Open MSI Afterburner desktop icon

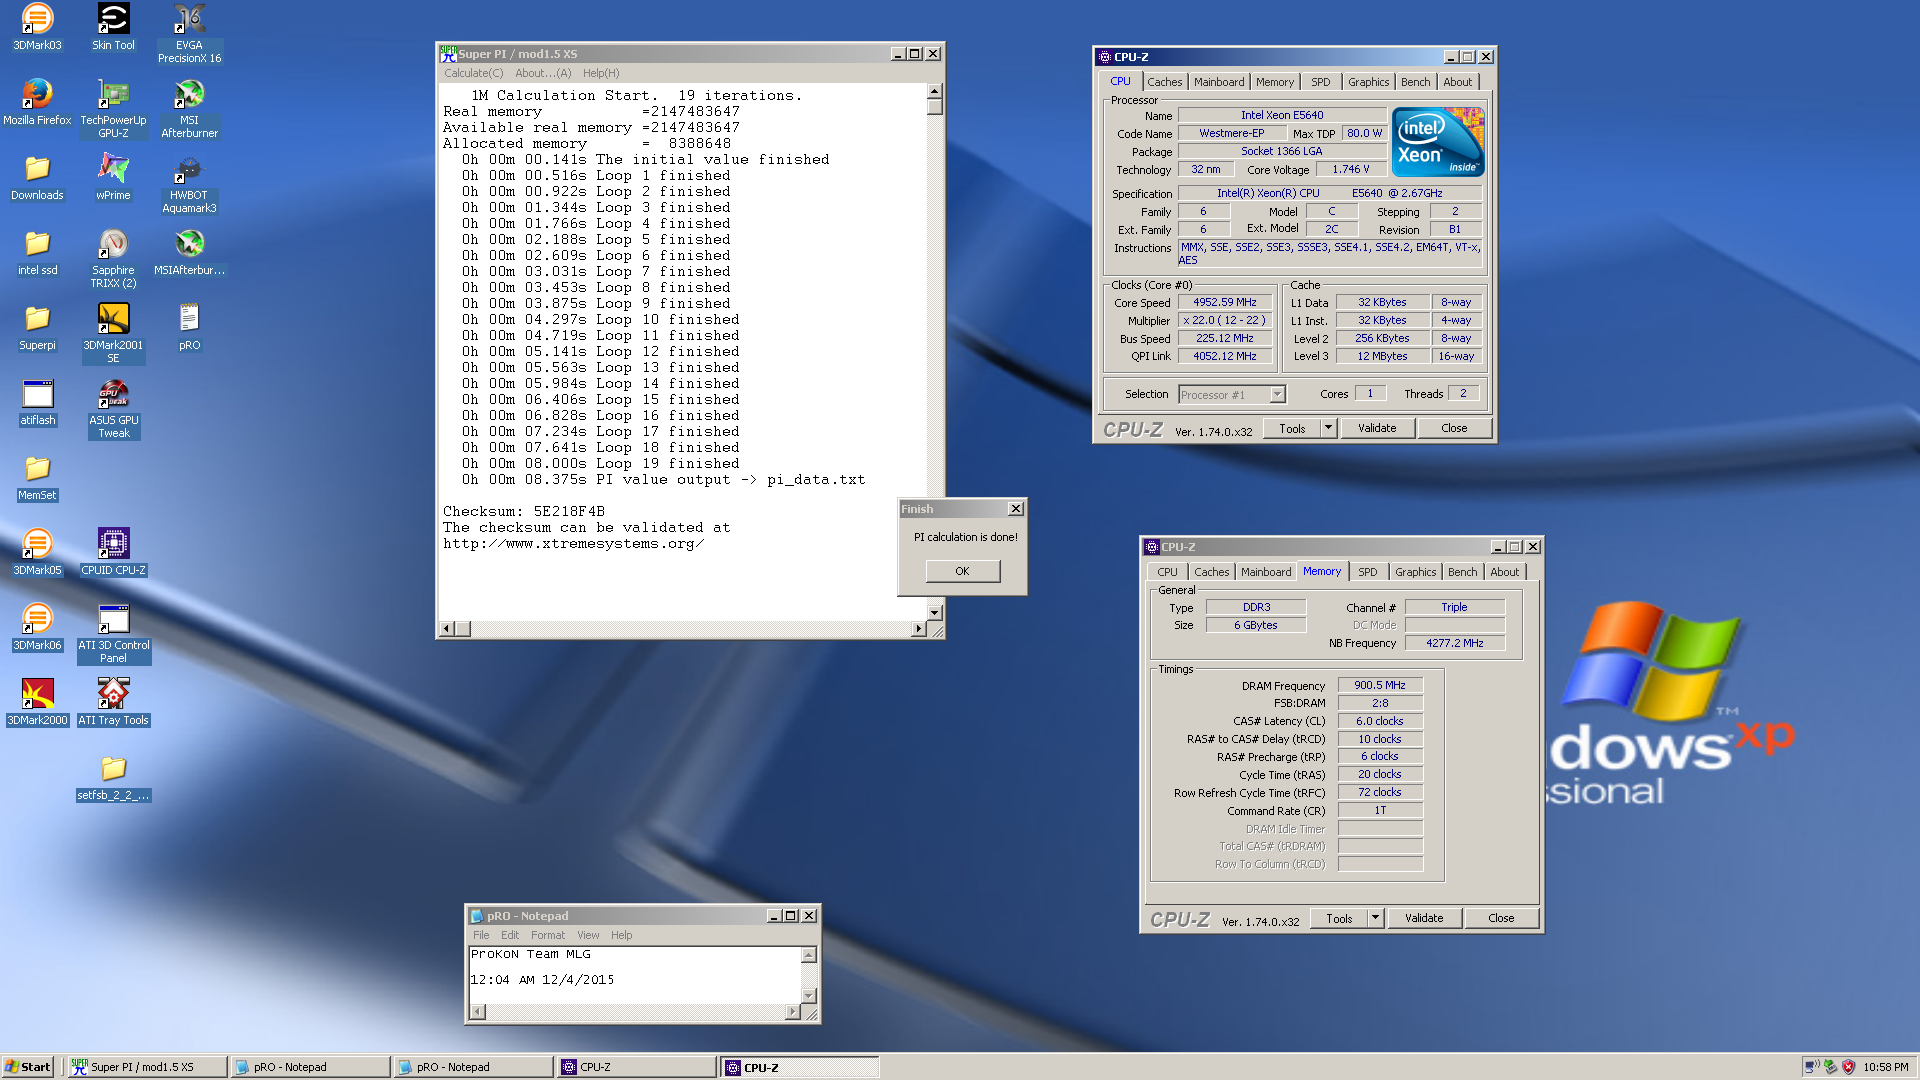click(x=189, y=108)
